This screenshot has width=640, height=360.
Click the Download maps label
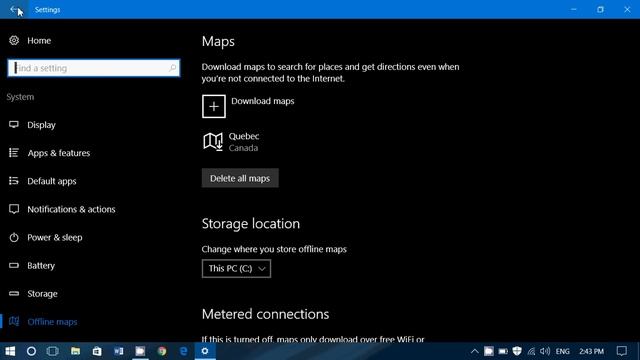point(263,101)
